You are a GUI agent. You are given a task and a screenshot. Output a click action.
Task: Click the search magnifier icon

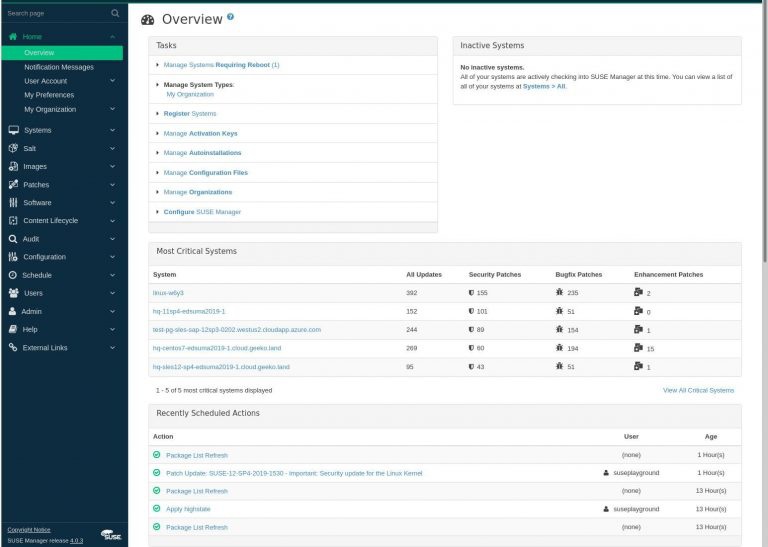point(114,13)
